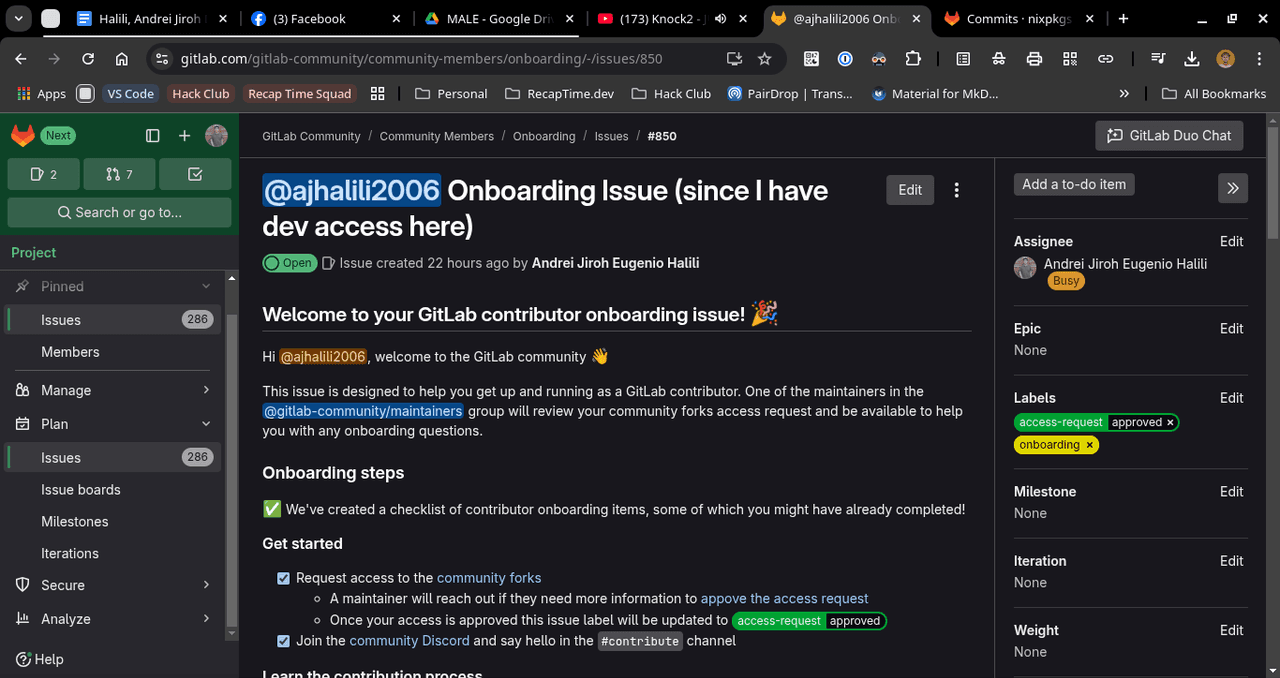Viewport: 1280px width, 678px height.
Task: Open All Bookmarks folder
Action: pos(1214,93)
